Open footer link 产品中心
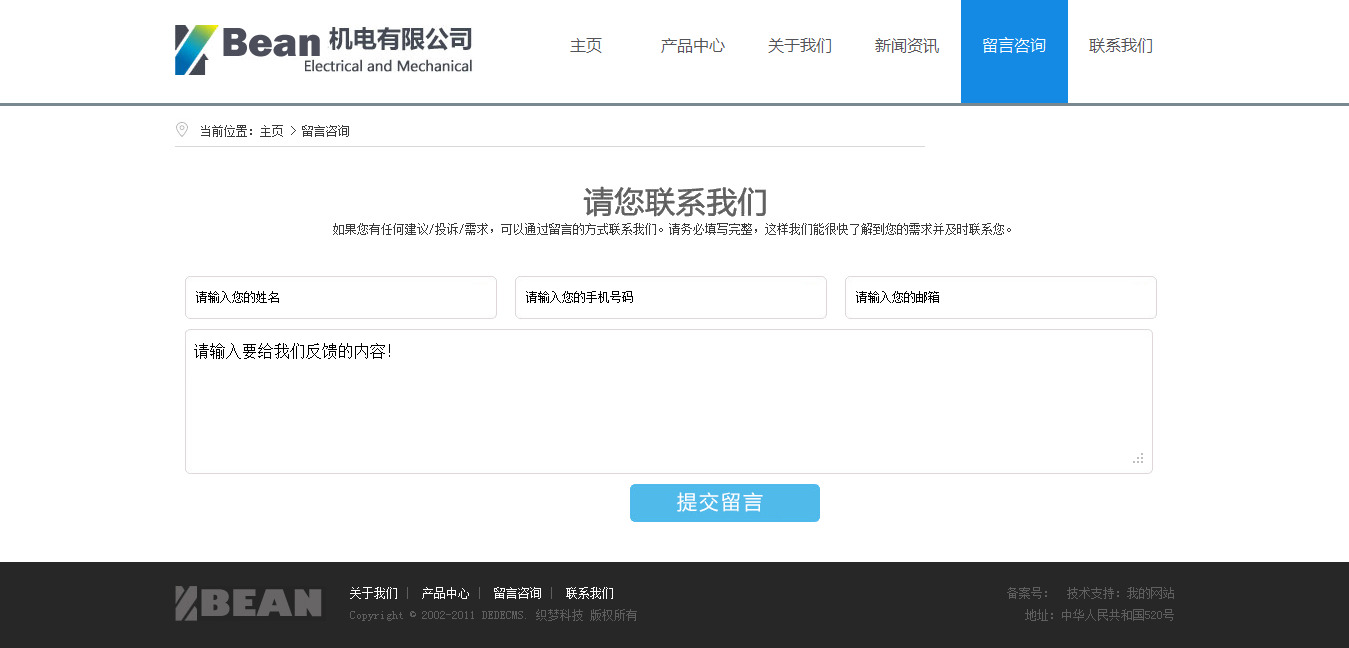The height and width of the screenshot is (648, 1349). pos(445,594)
